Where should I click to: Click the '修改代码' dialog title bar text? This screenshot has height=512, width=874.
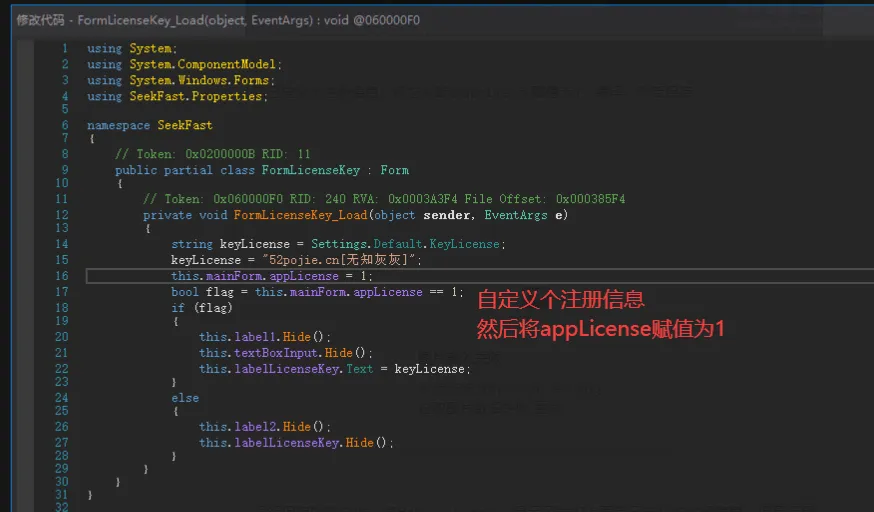(x=218, y=21)
